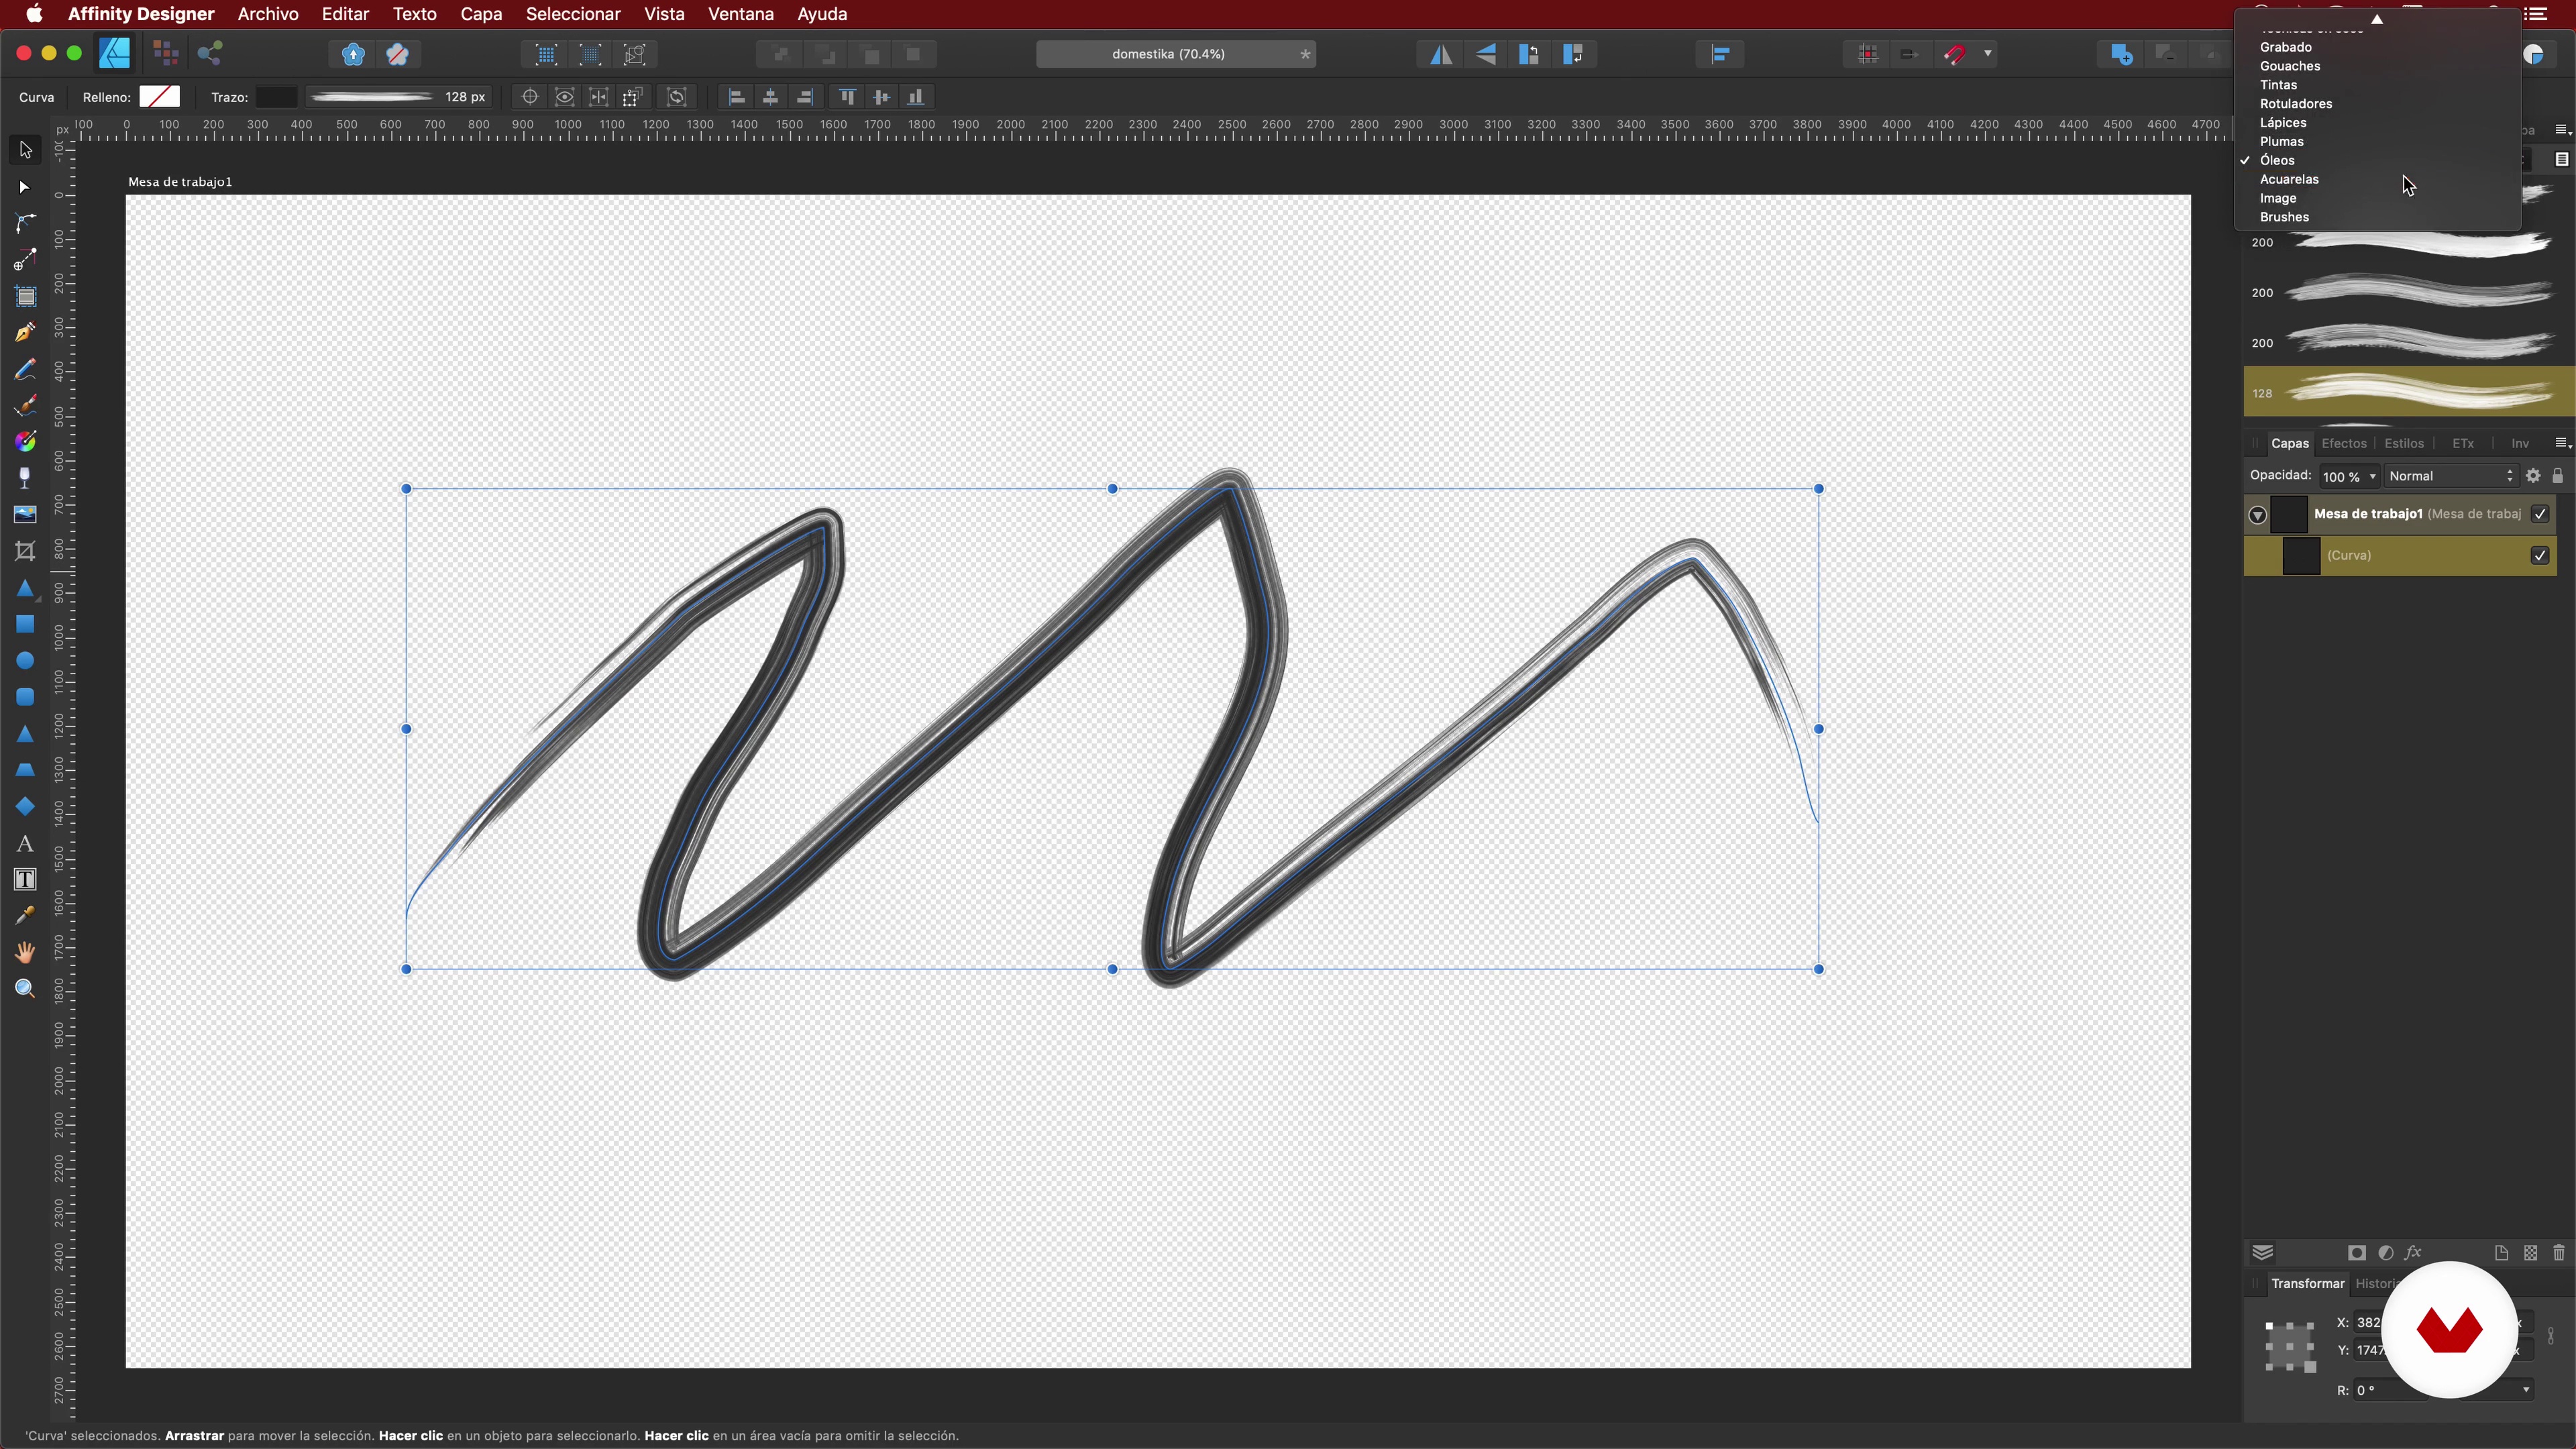Select the Ellipse shape tool
The width and height of the screenshot is (2576, 1449).
[25, 661]
